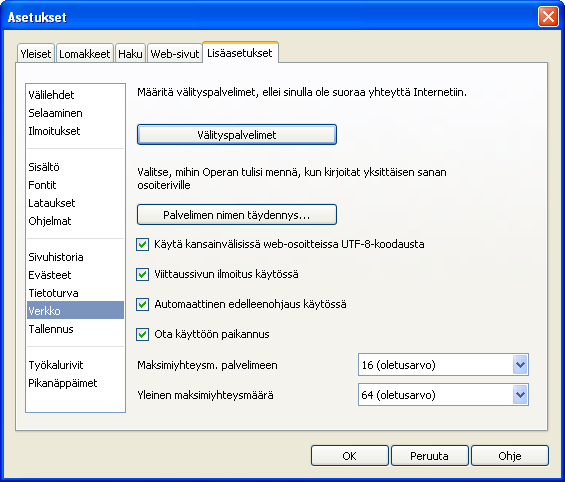Disable Automaattinen edelleenohjaus checkbox
The width and height of the screenshot is (565, 482).
pos(143,304)
